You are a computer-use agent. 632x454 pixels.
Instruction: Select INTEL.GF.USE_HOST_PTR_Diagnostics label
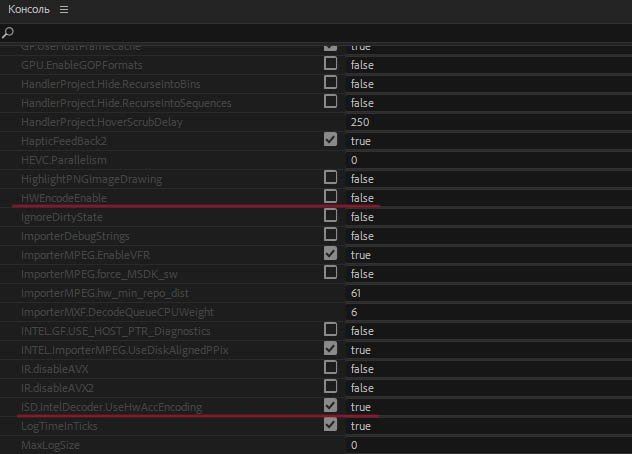coord(116,331)
